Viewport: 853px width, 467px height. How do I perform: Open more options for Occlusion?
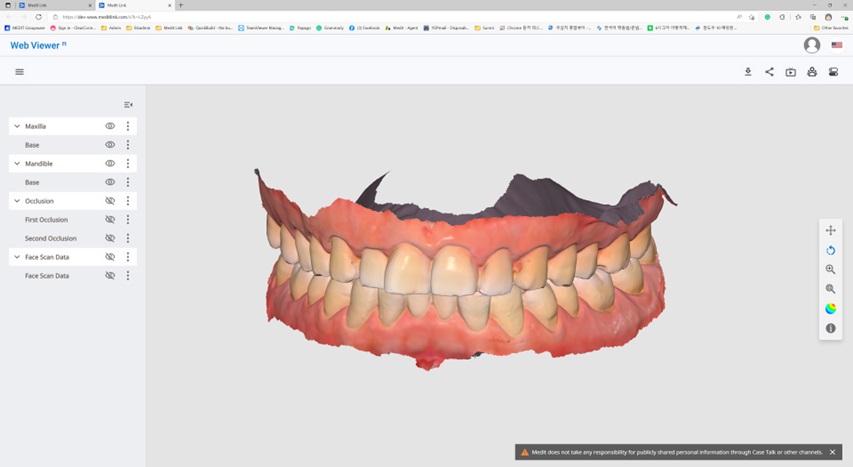click(128, 201)
